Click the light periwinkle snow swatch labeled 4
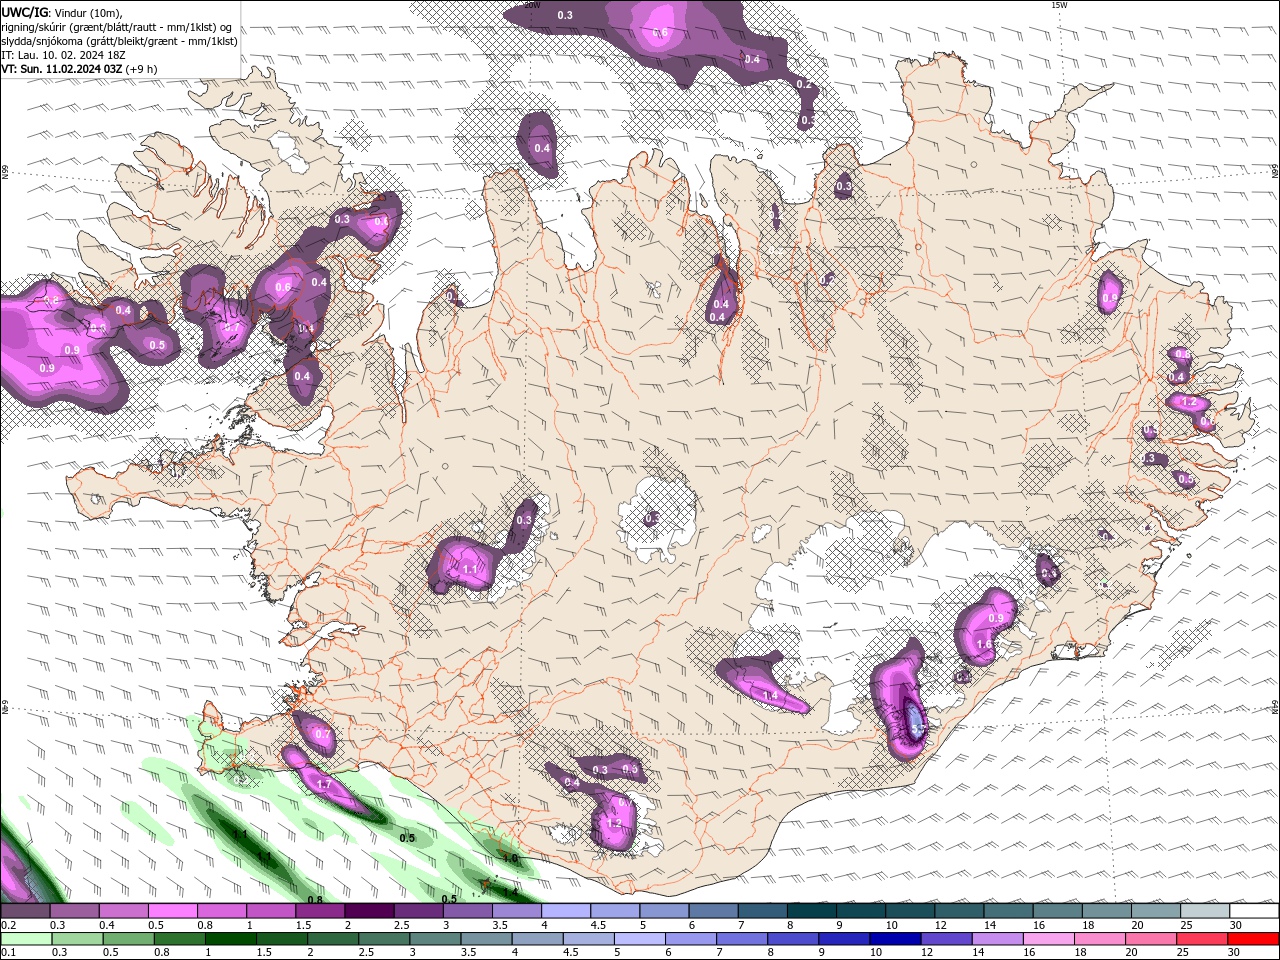Image resolution: width=1280 pixels, height=960 pixels. tap(564, 911)
